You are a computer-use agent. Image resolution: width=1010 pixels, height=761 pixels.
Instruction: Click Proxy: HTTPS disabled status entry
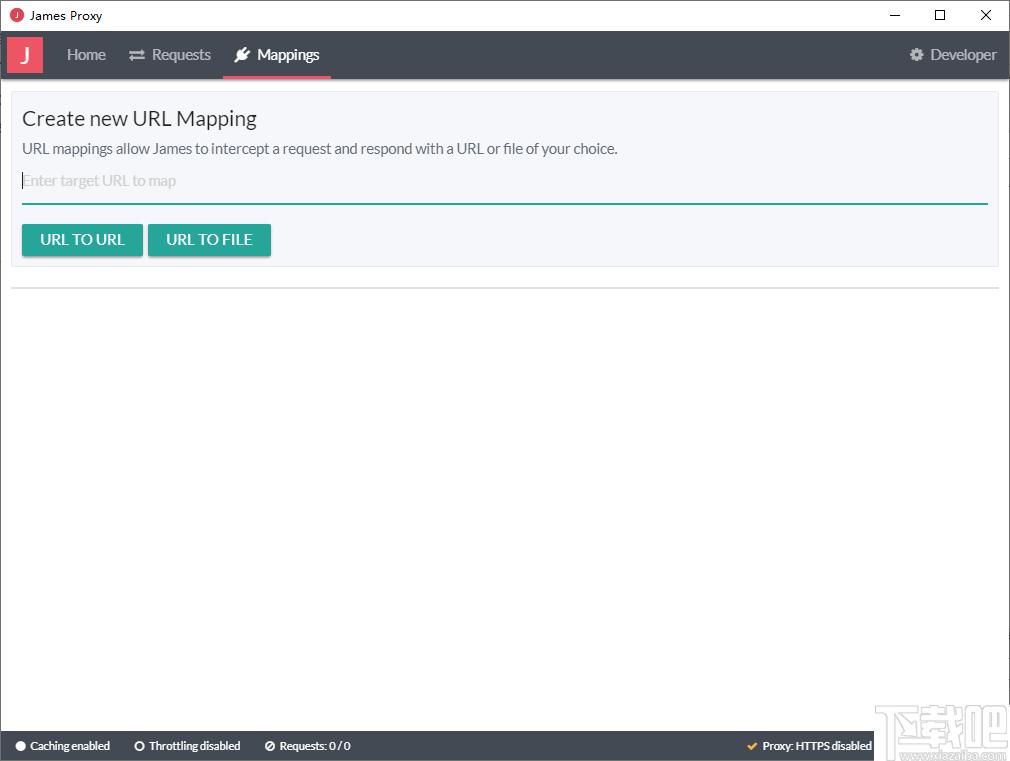pos(809,746)
